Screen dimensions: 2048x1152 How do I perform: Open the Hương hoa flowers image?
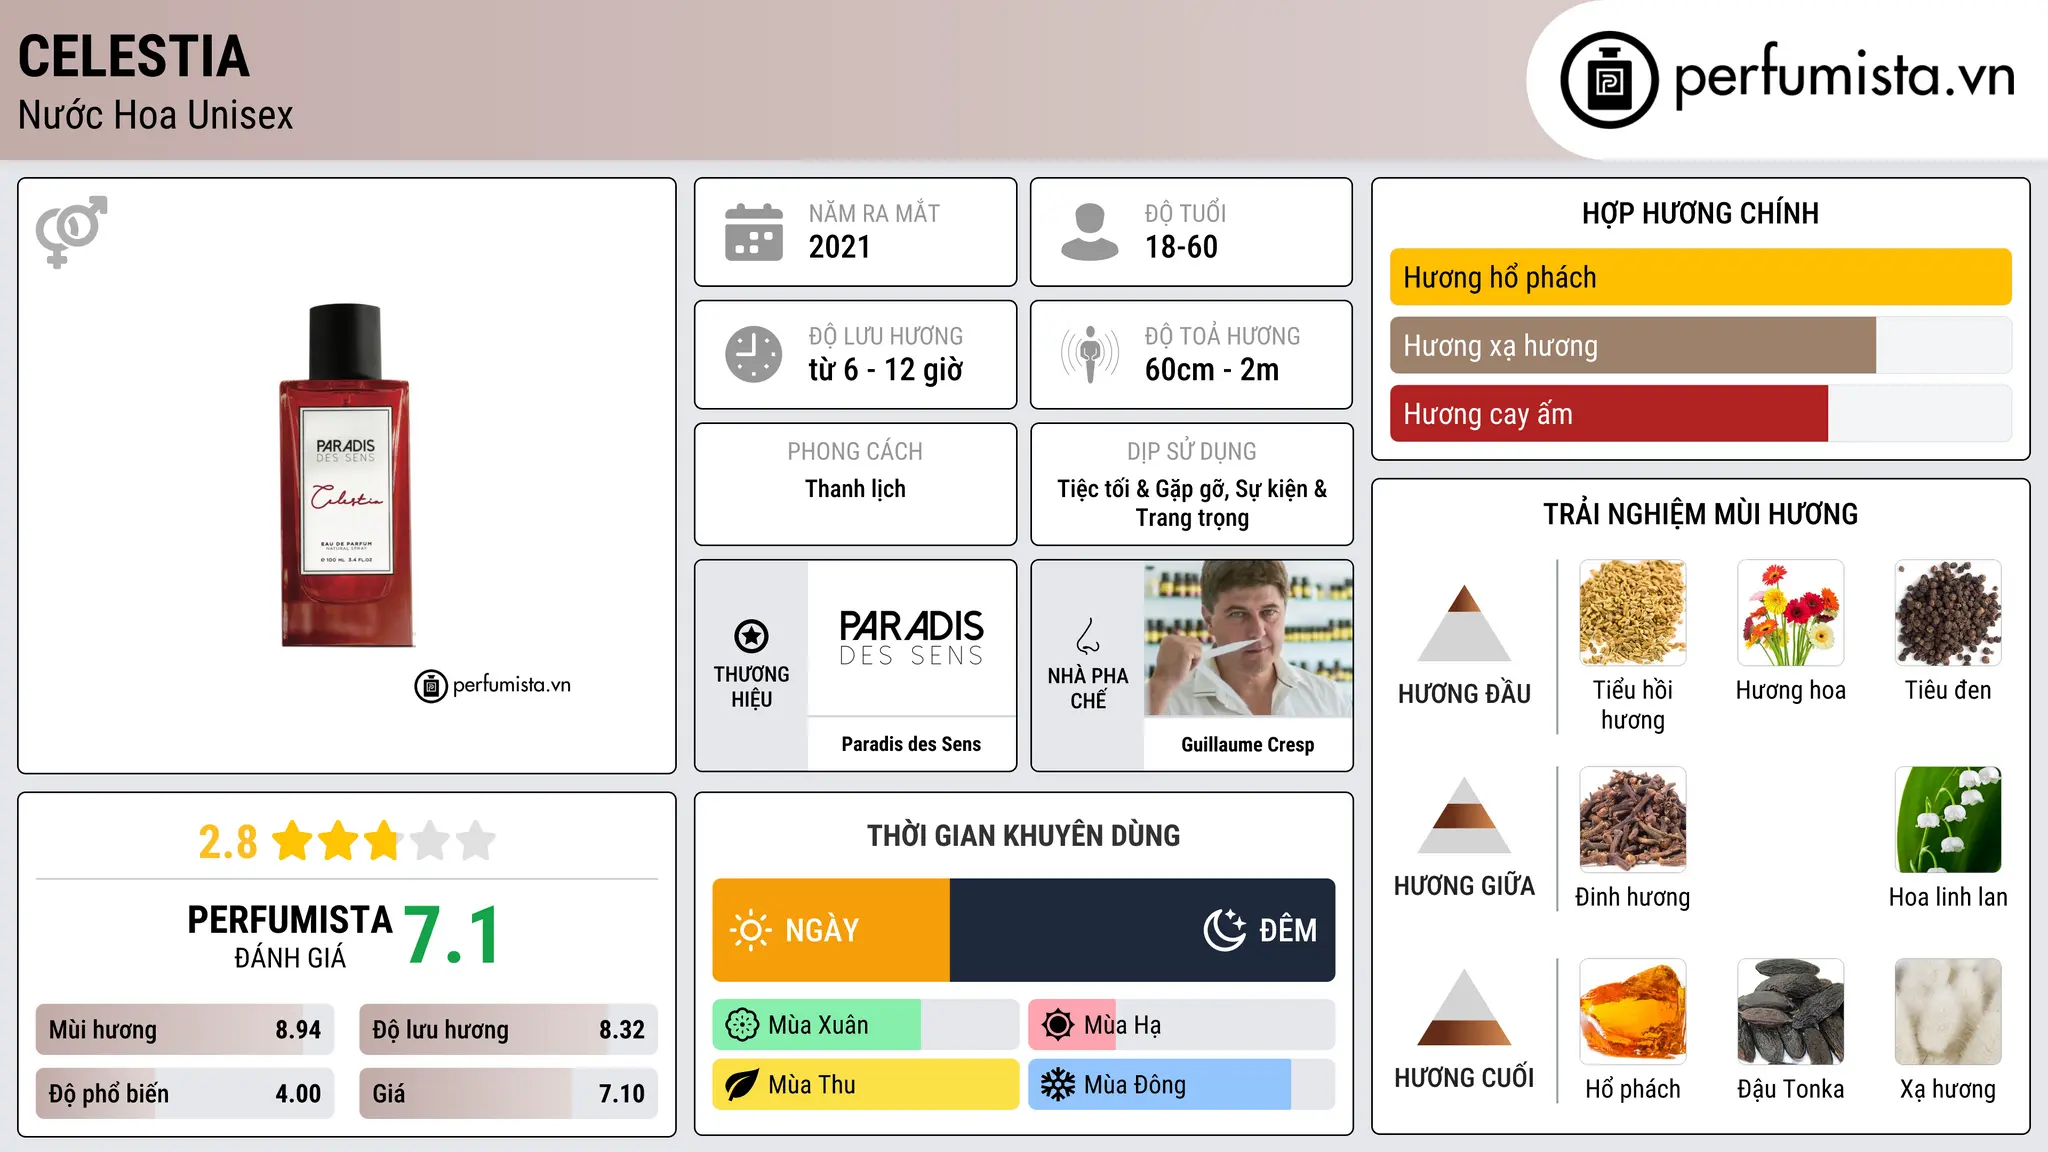point(1791,613)
